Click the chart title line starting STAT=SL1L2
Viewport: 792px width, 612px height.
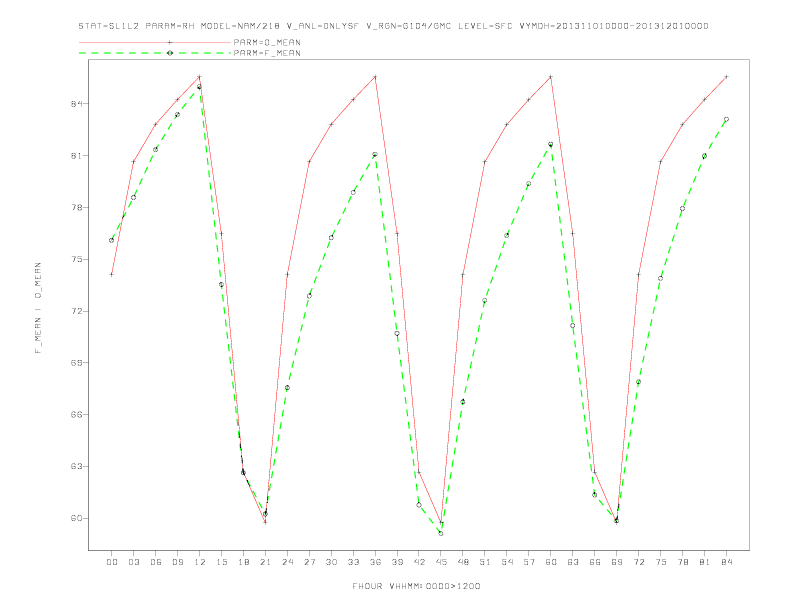[393, 26]
